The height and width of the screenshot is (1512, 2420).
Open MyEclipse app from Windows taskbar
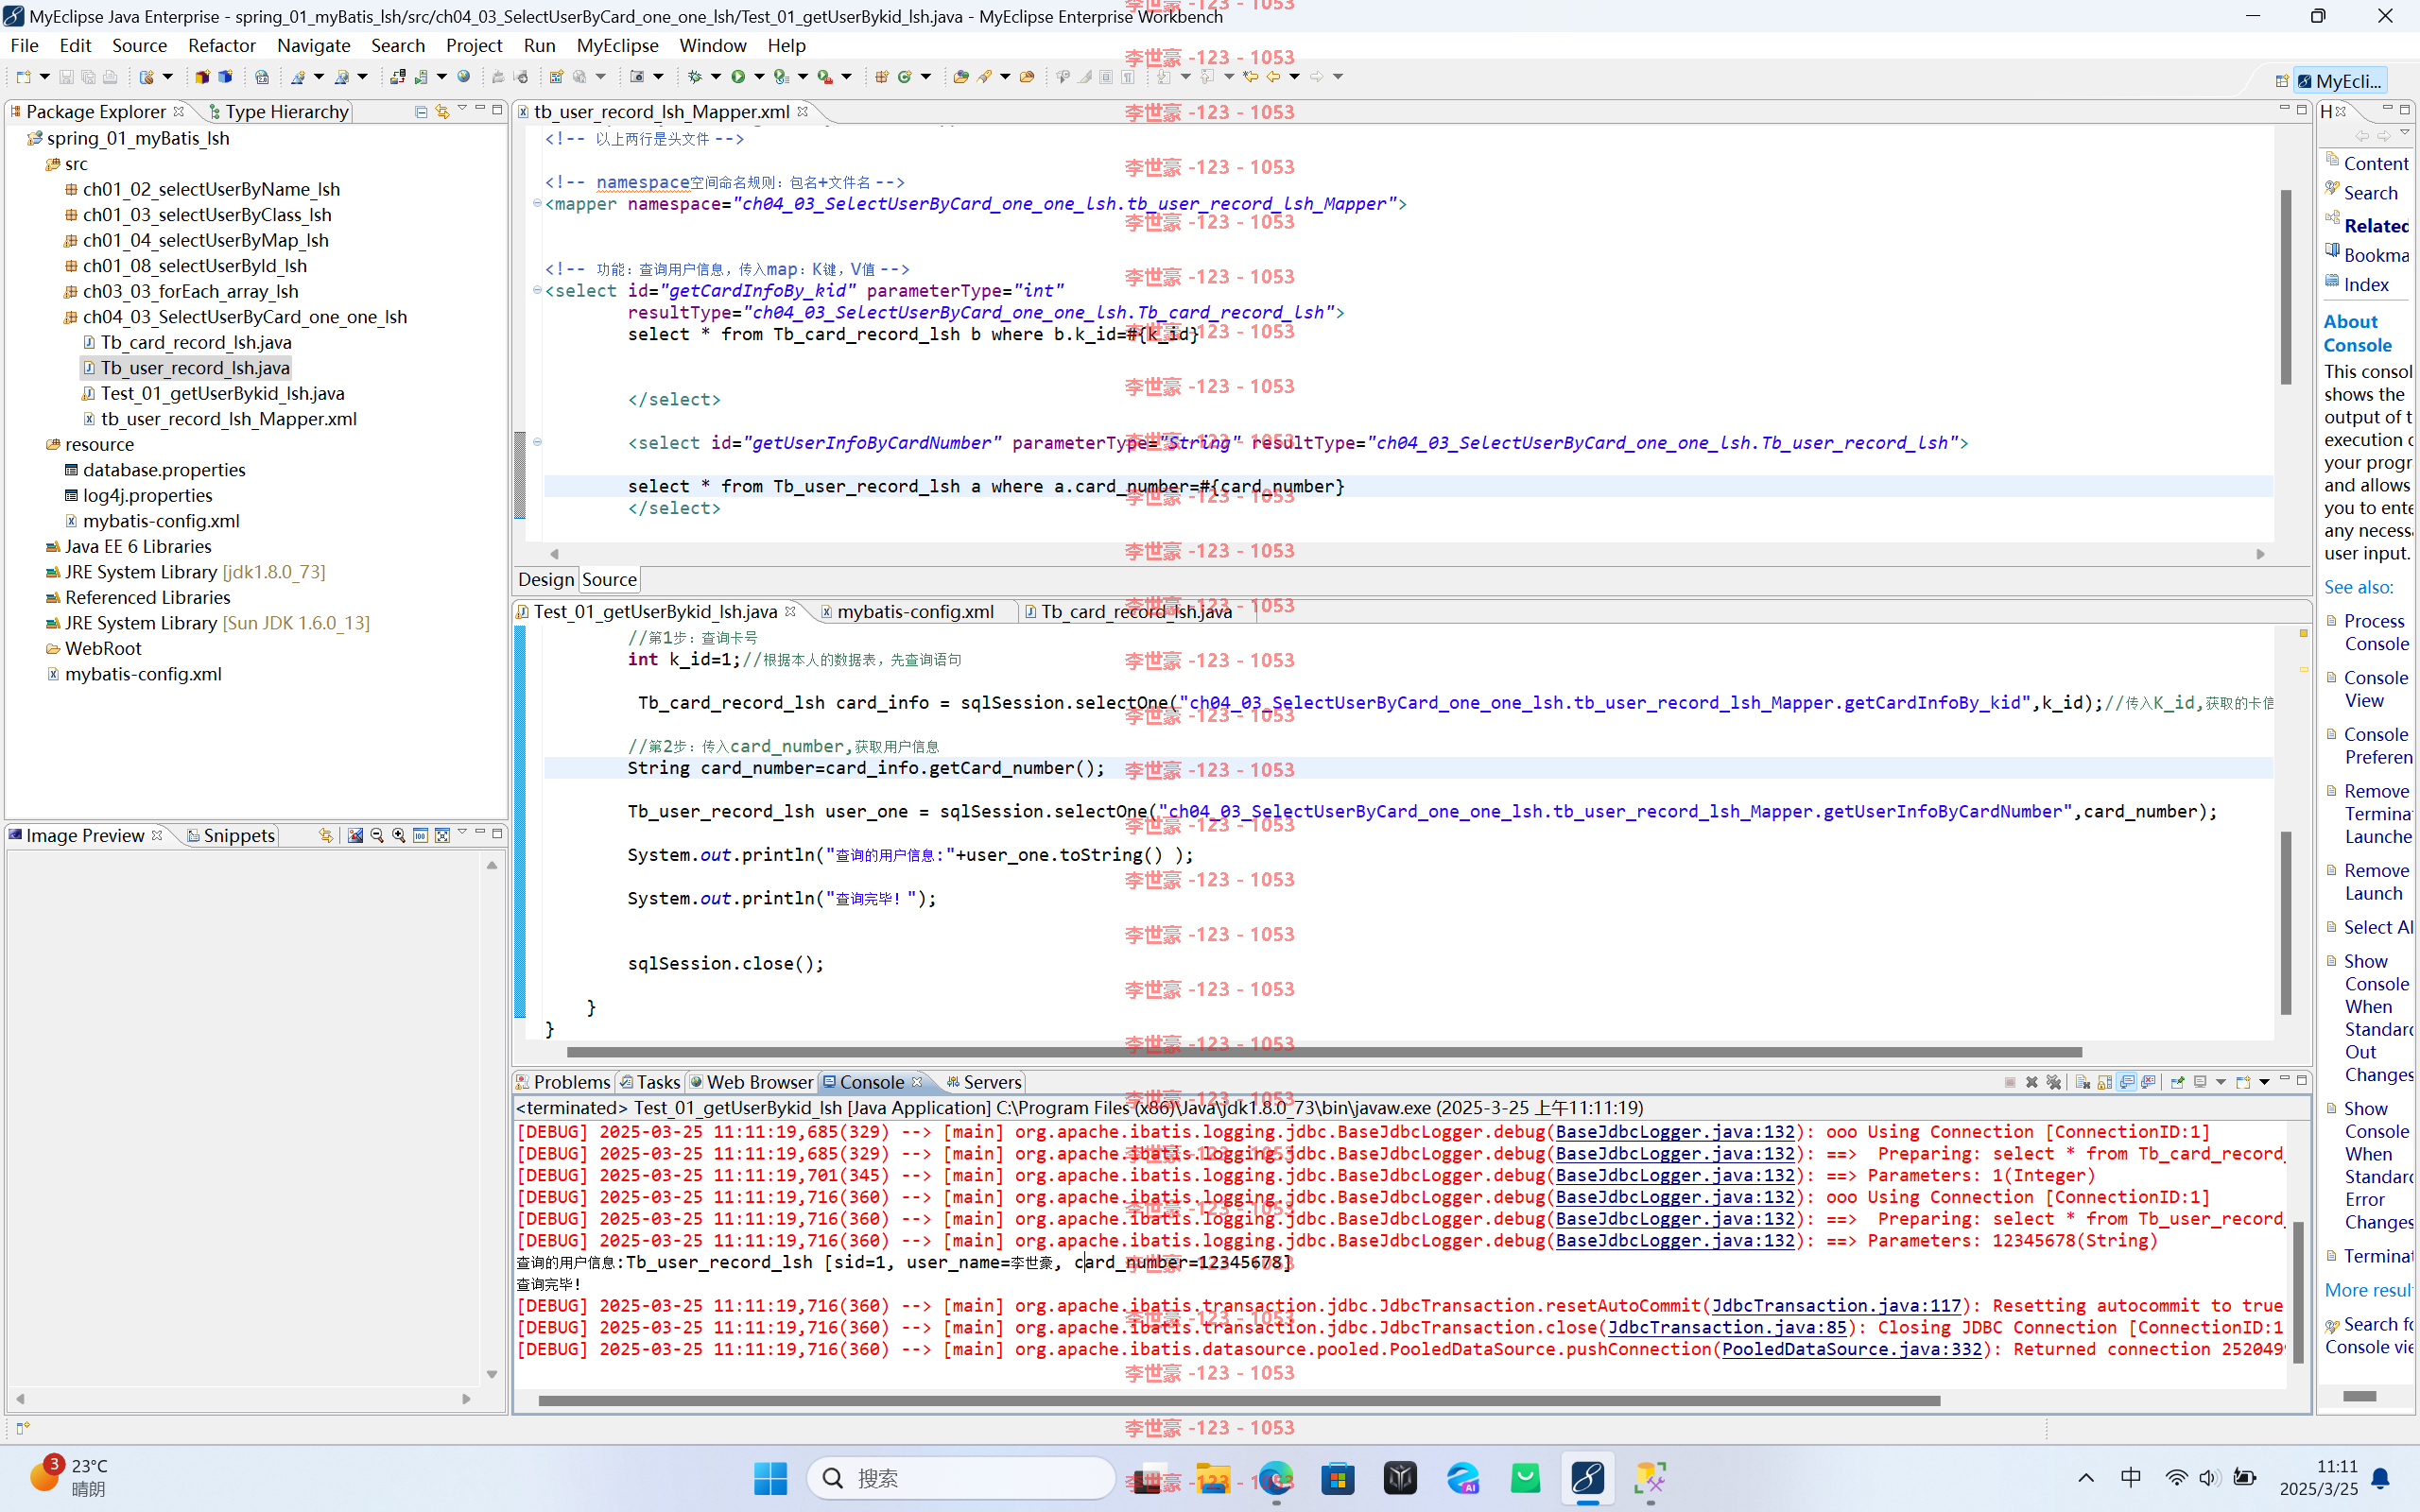[x=1588, y=1478]
